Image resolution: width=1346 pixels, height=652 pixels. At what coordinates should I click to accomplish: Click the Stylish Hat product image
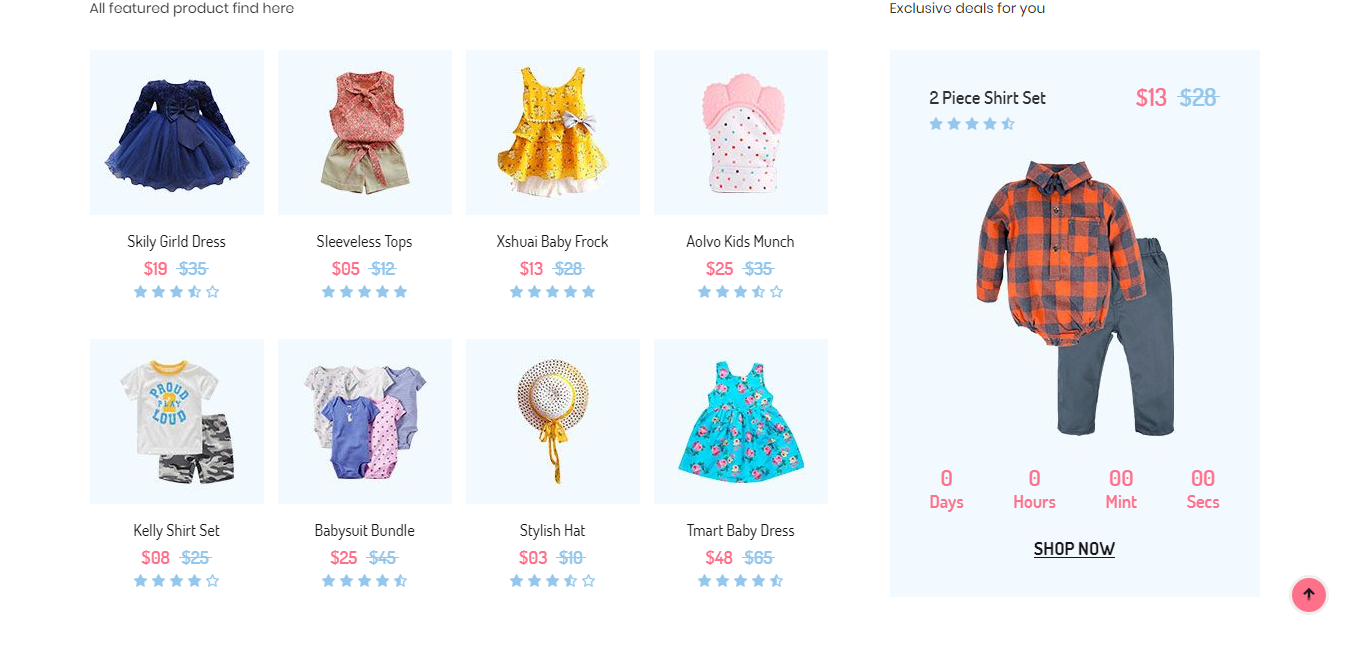(553, 421)
